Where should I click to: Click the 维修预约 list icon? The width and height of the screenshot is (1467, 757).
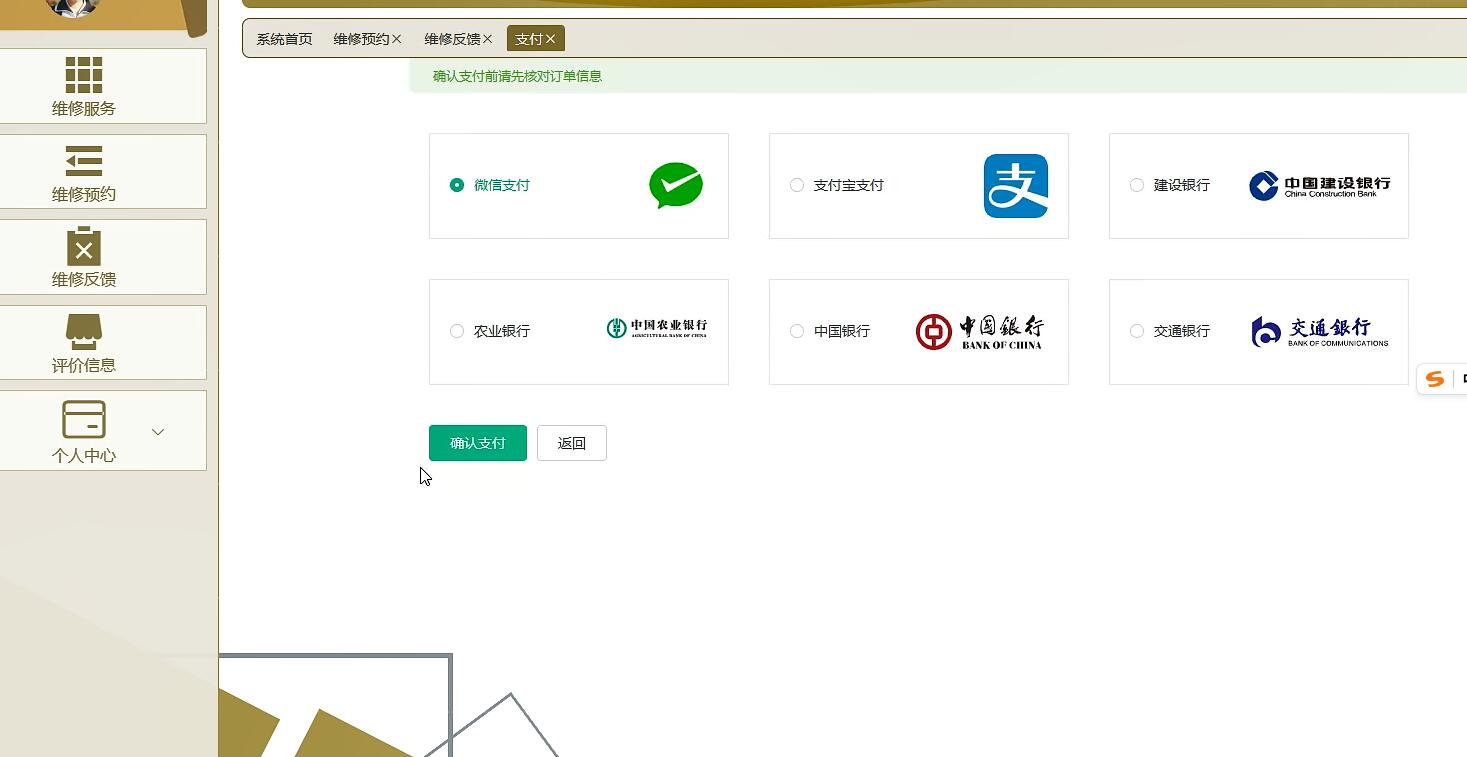click(84, 161)
